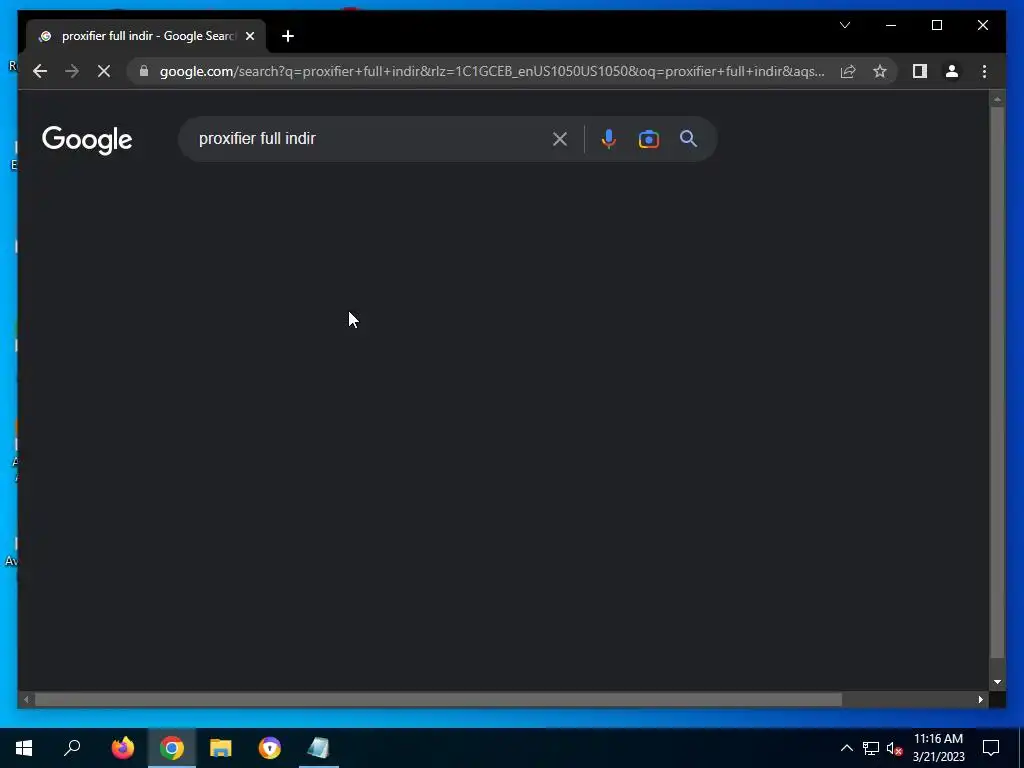
Task: Stop the page loading with X button
Action: pyautogui.click(x=104, y=71)
